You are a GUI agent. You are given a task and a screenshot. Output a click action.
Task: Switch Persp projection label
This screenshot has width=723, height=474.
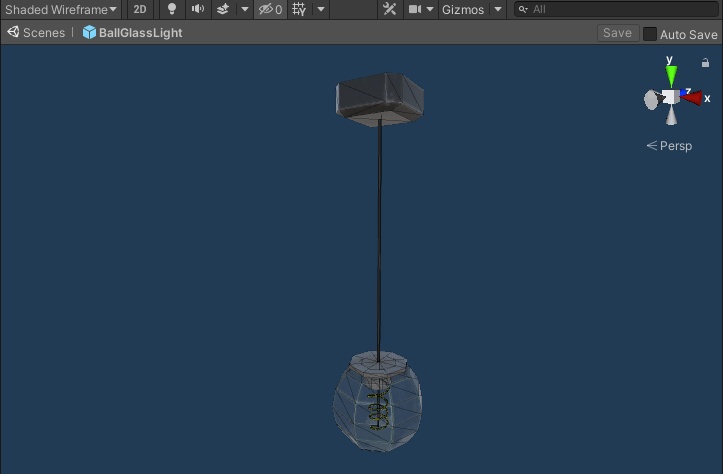(x=670, y=146)
